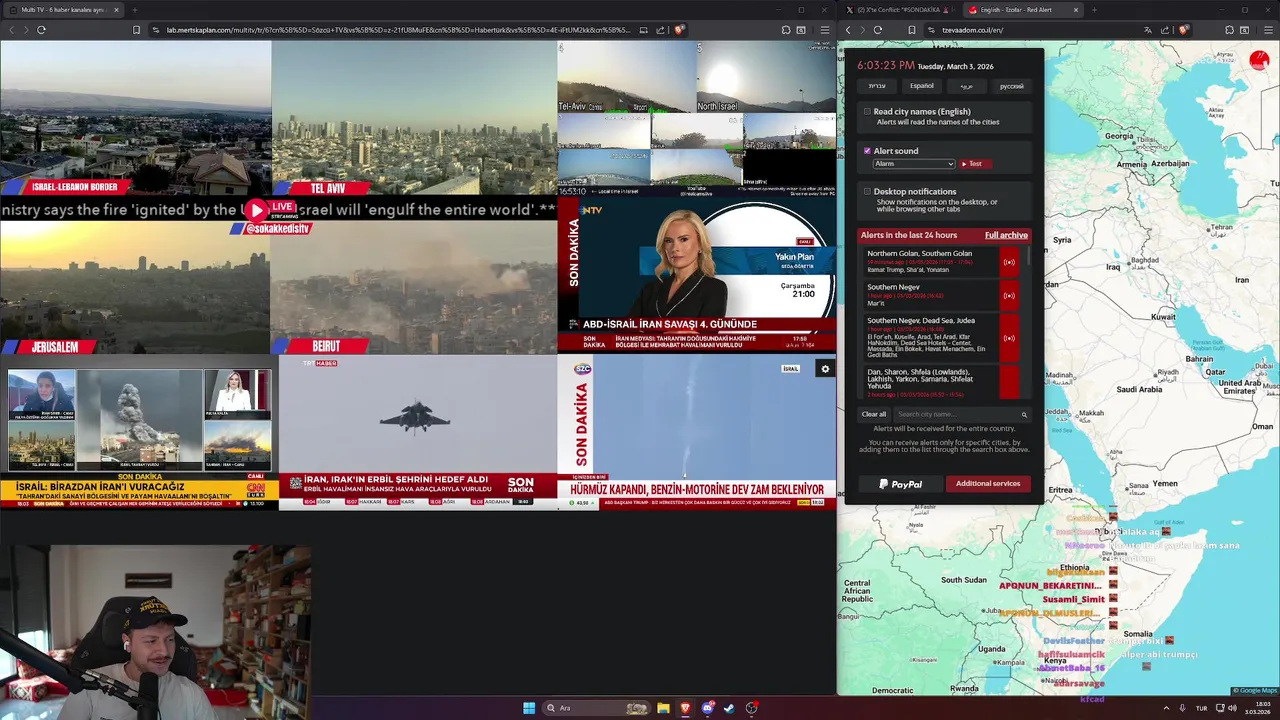1280x720 pixels.
Task: Open Brave browser from taskbar
Action: tap(685, 708)
